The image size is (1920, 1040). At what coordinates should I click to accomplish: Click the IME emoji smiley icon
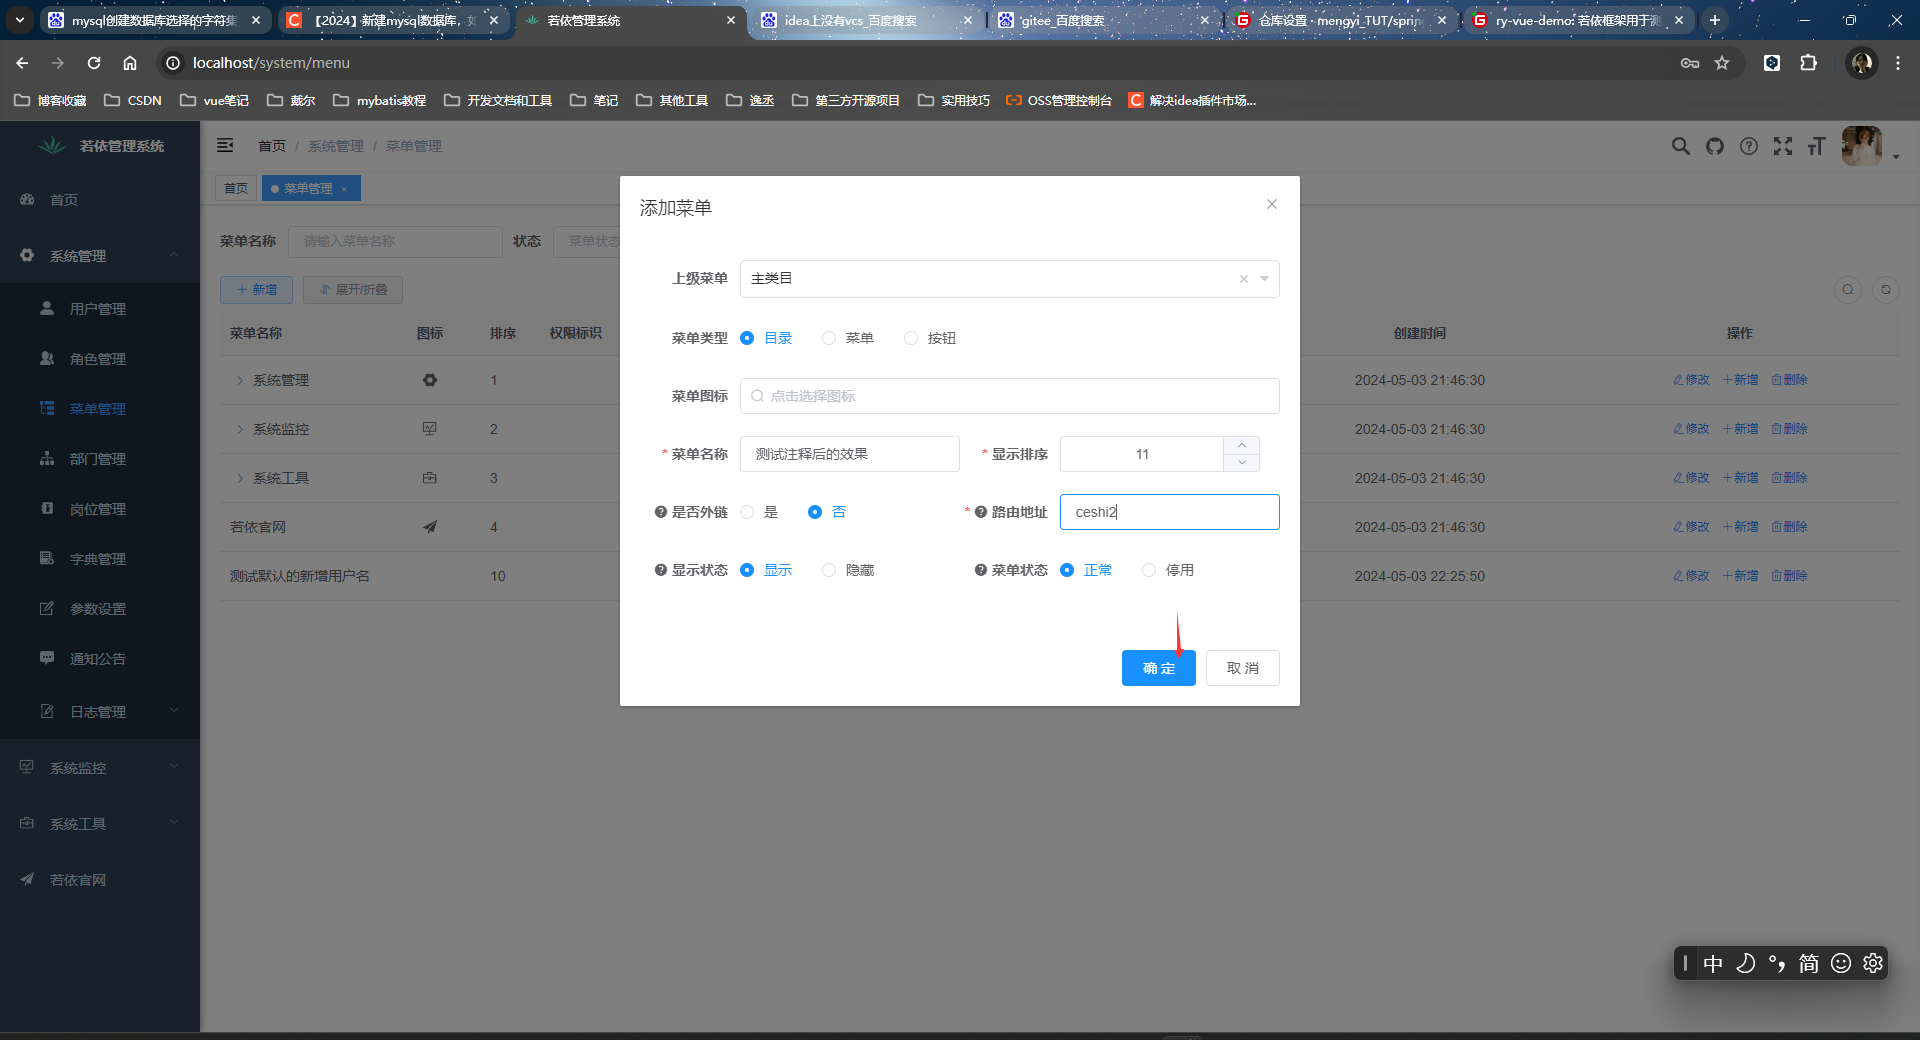(1841, 963)
